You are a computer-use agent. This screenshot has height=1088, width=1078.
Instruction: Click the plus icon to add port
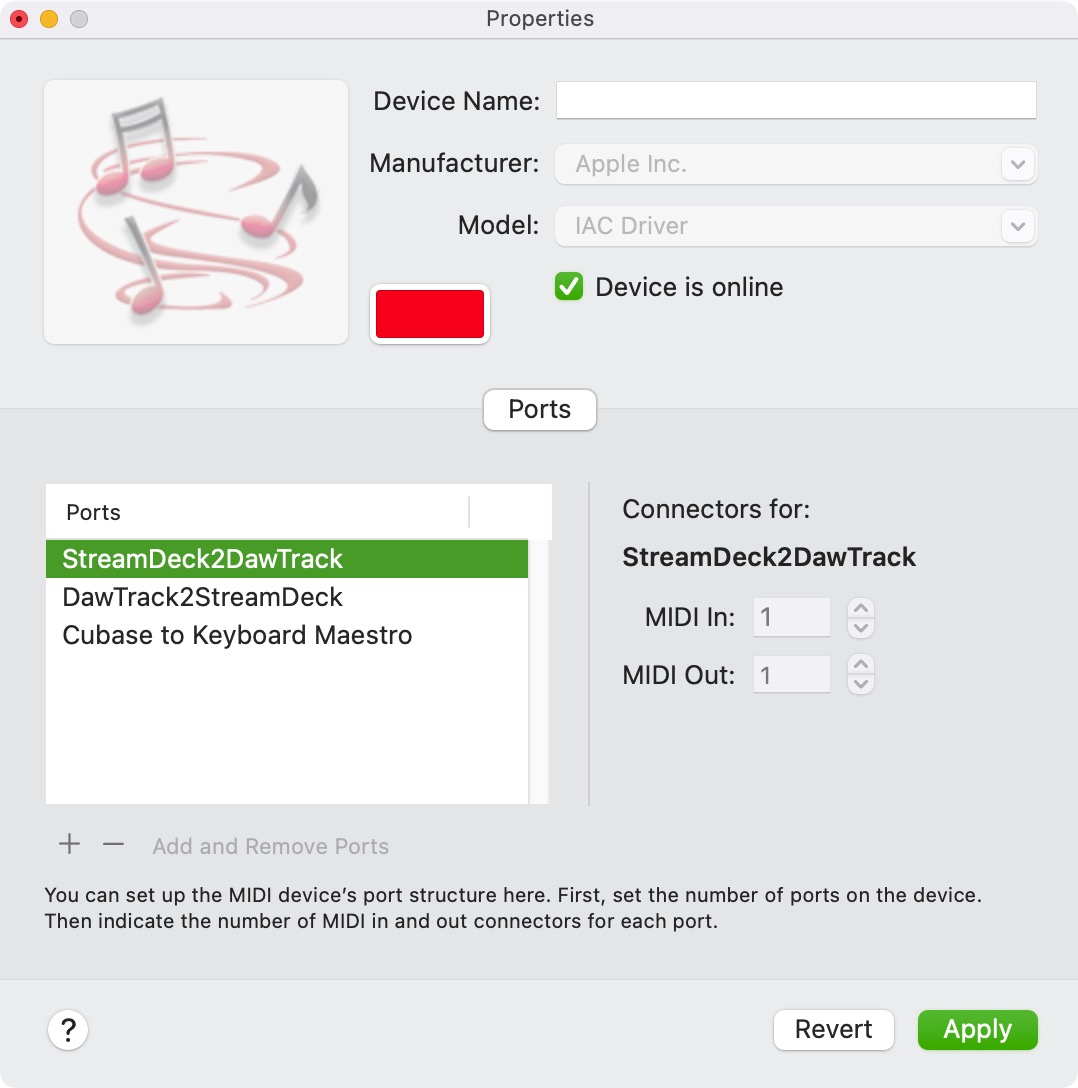[x=69, y=844]
